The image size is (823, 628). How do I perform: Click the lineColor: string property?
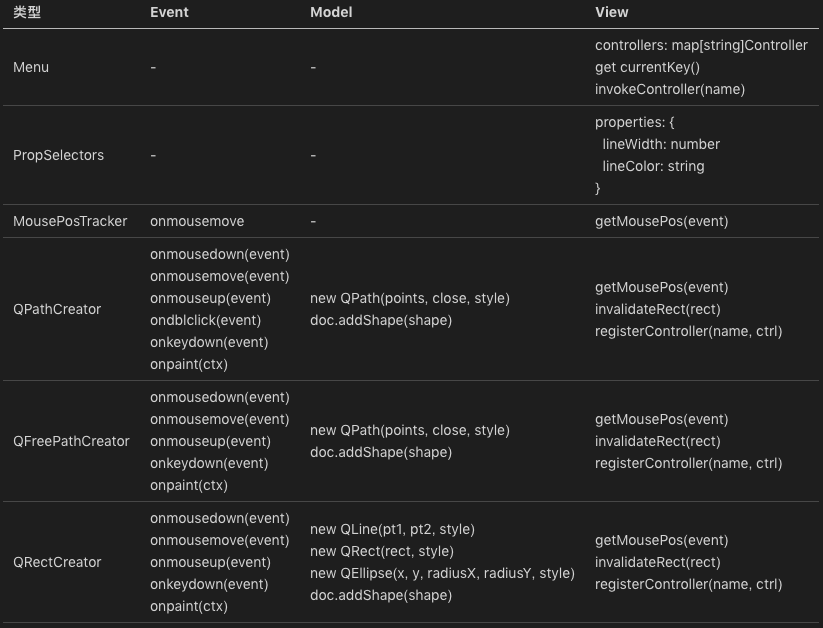(653, 166)
